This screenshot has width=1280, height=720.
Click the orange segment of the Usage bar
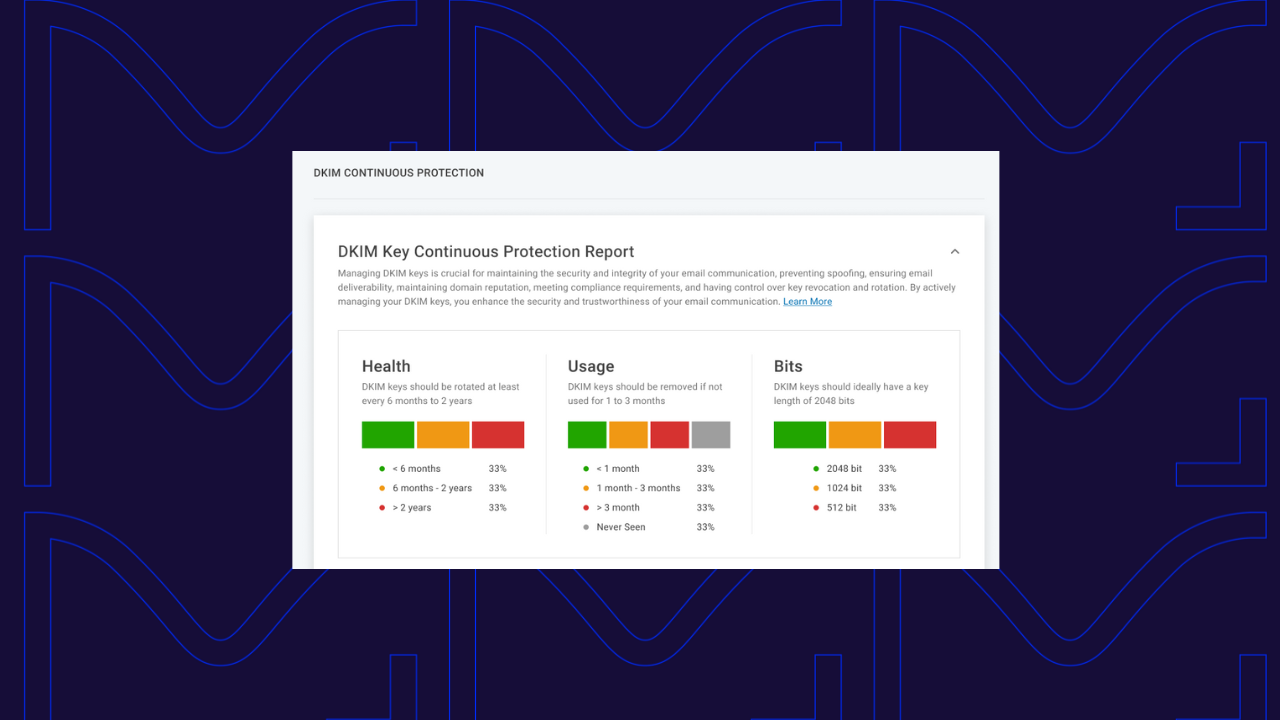[x=628, y=434]
